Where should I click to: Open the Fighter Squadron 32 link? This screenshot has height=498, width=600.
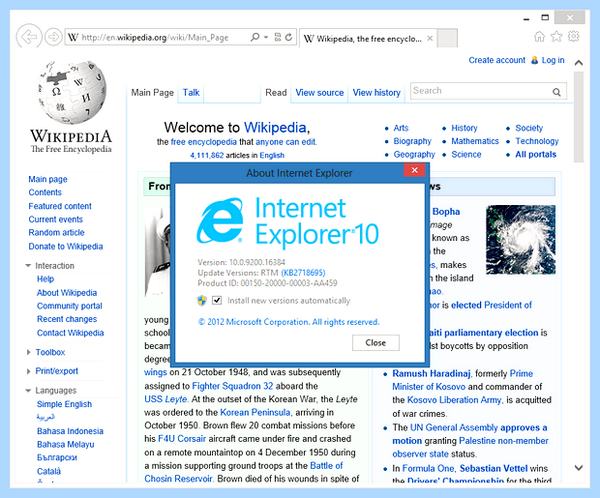coord(233,386)
